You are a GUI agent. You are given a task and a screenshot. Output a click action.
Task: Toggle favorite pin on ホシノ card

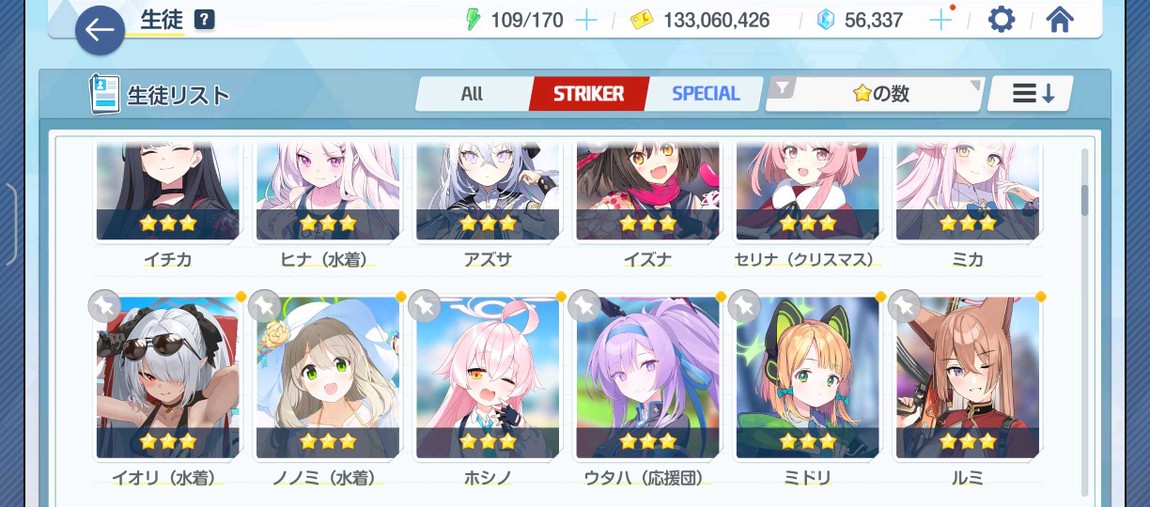424,307
